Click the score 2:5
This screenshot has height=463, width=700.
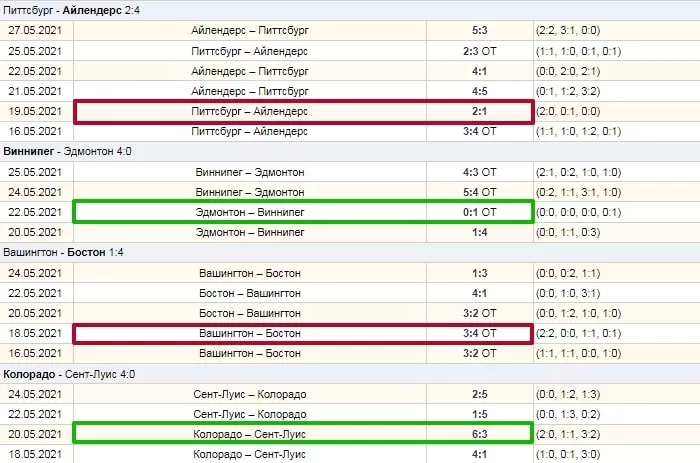click(479, 395)
